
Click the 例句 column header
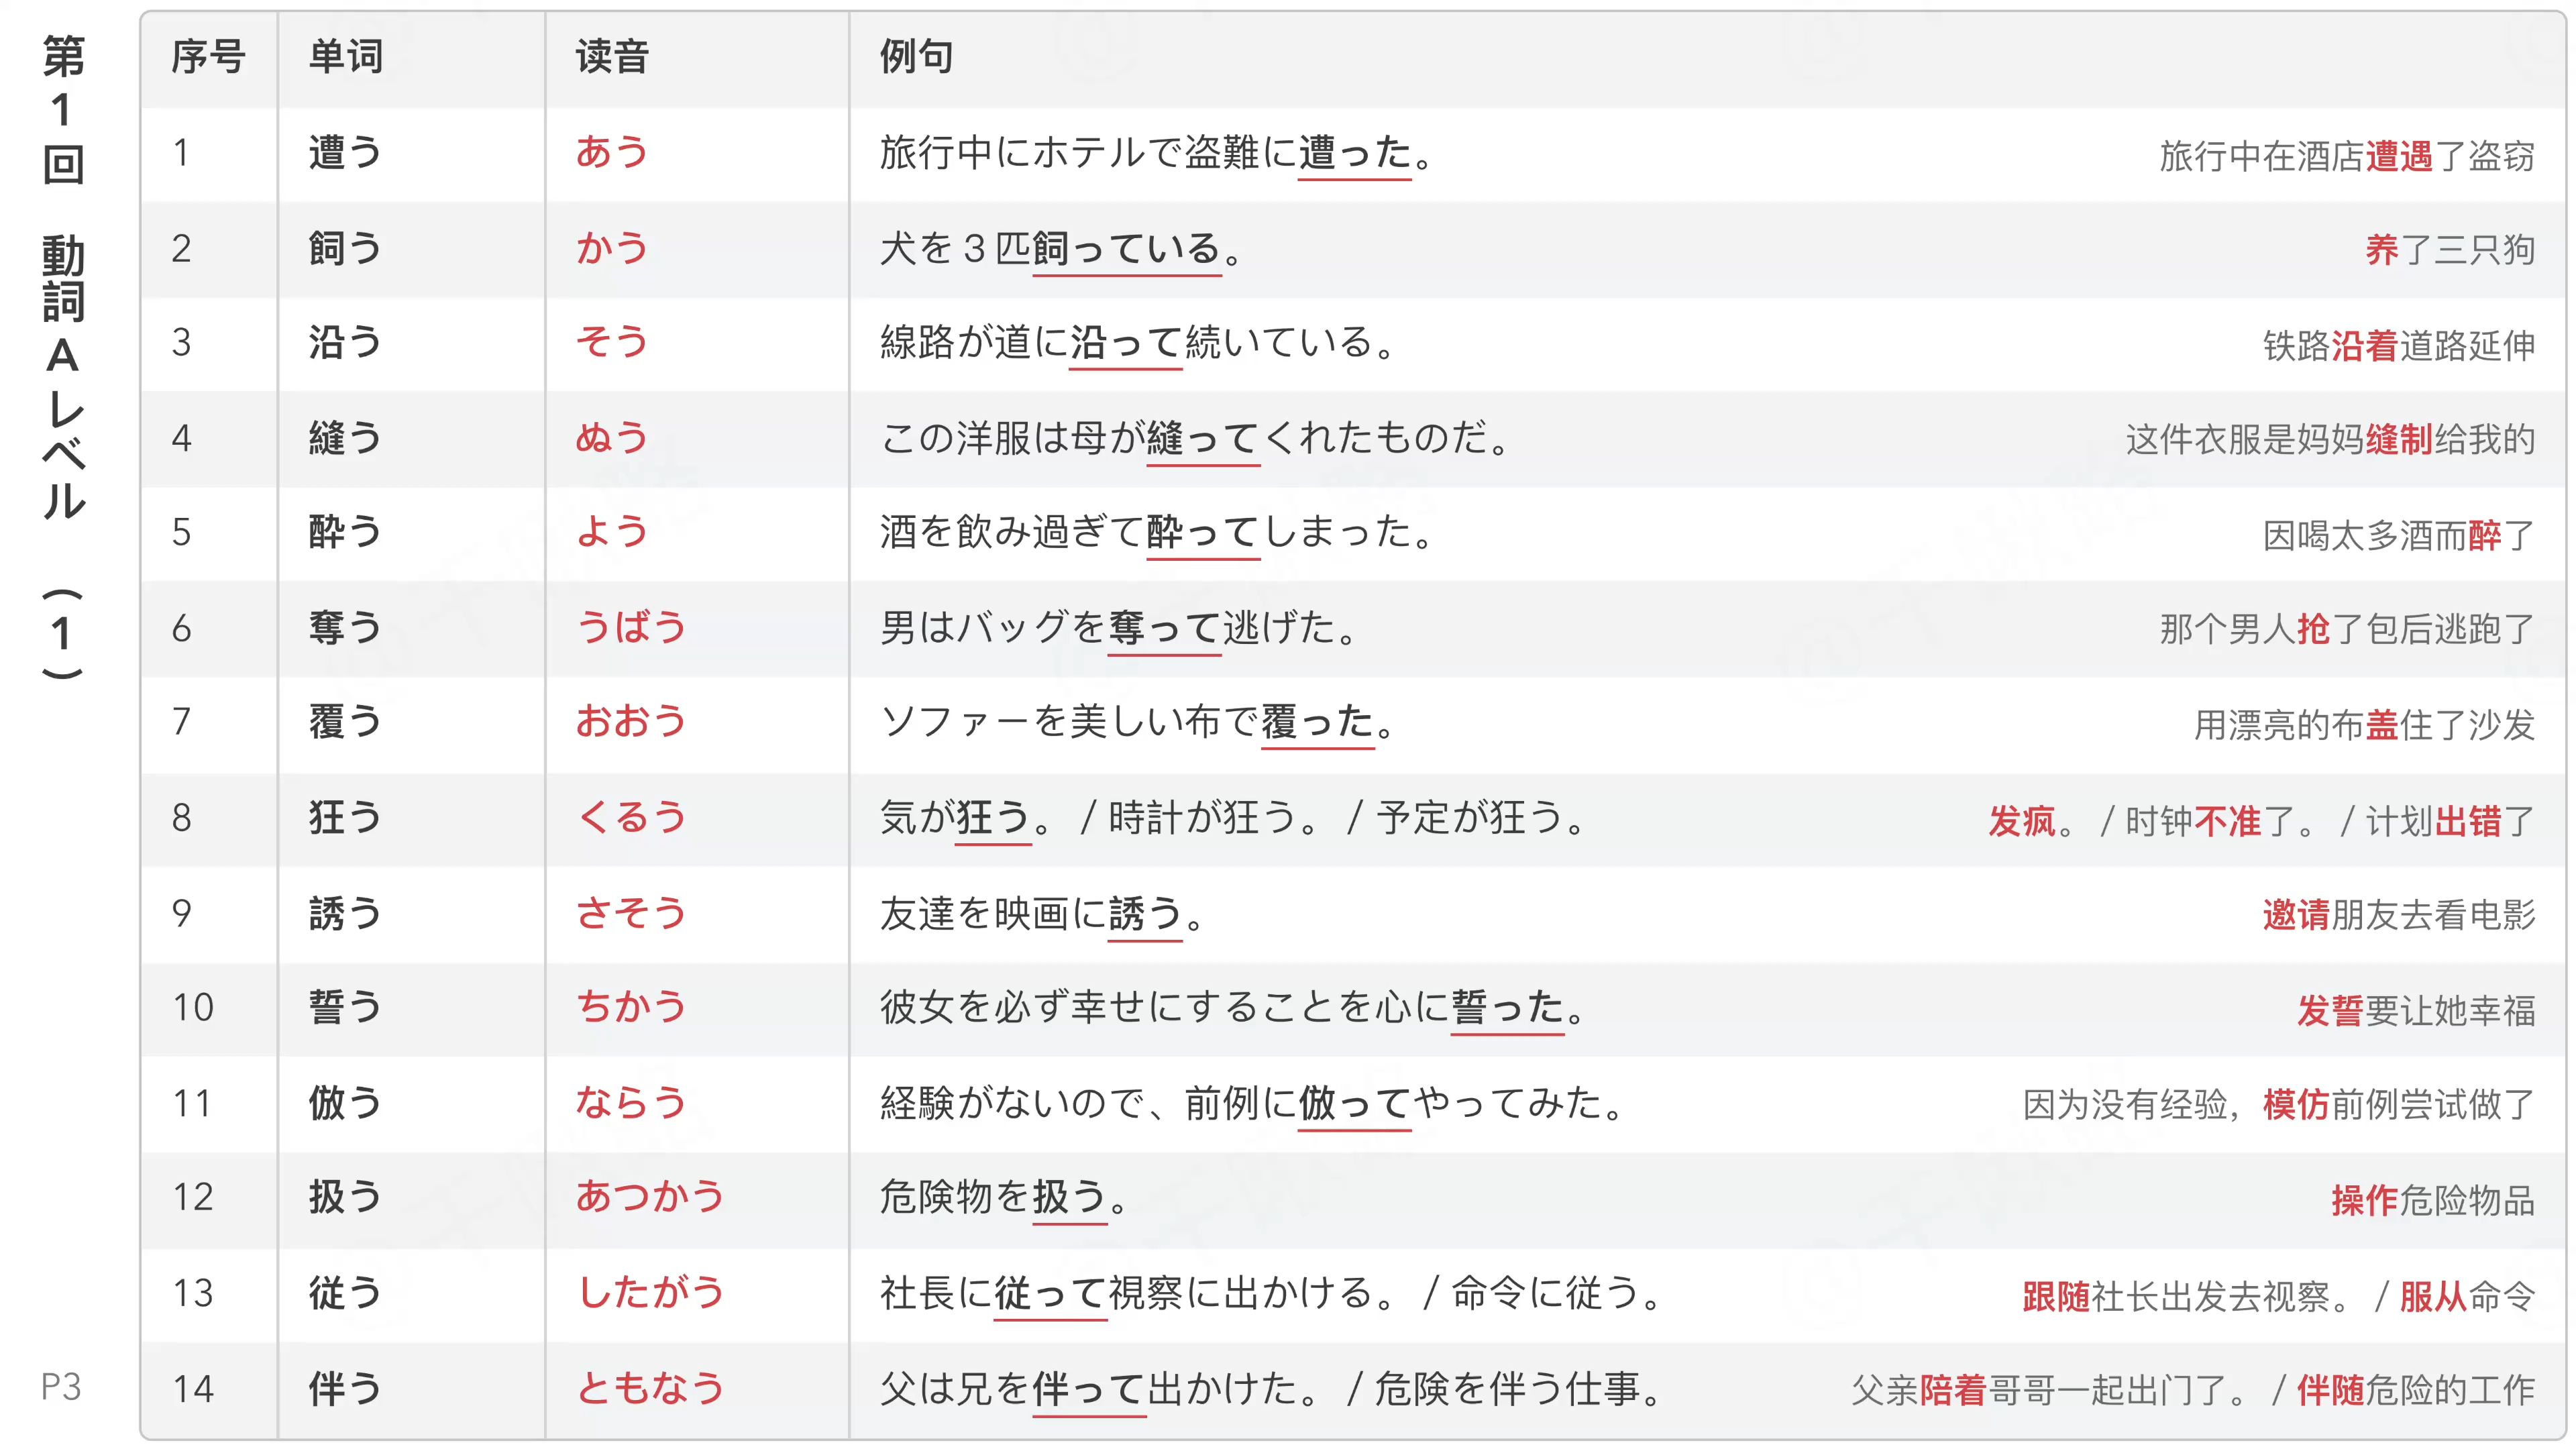pyautogui.click(x=916, y=57)
